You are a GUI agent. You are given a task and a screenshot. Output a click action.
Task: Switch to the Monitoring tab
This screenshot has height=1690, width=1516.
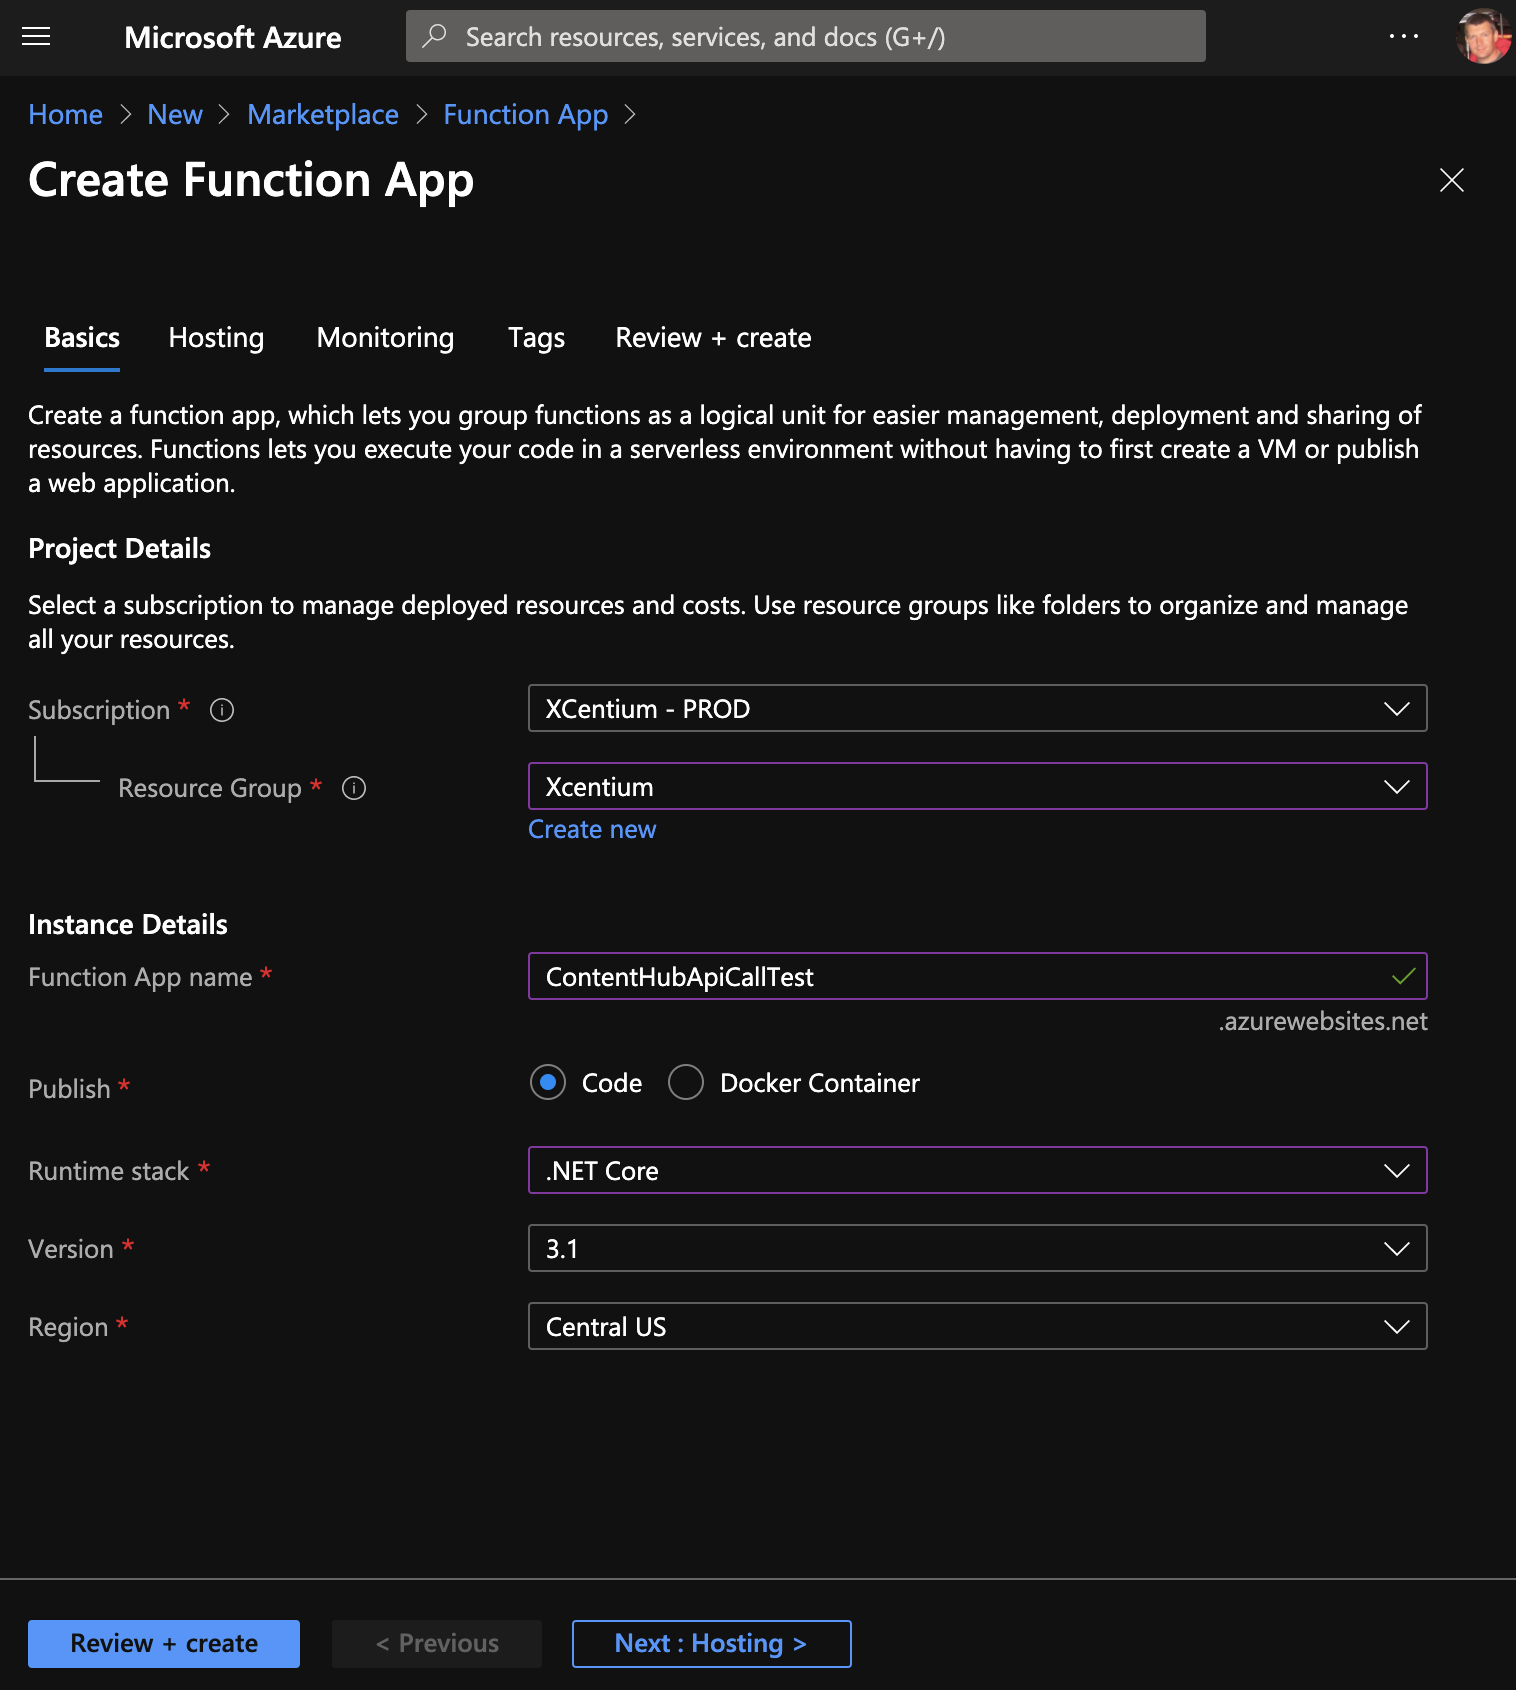(x=385, y=338)
